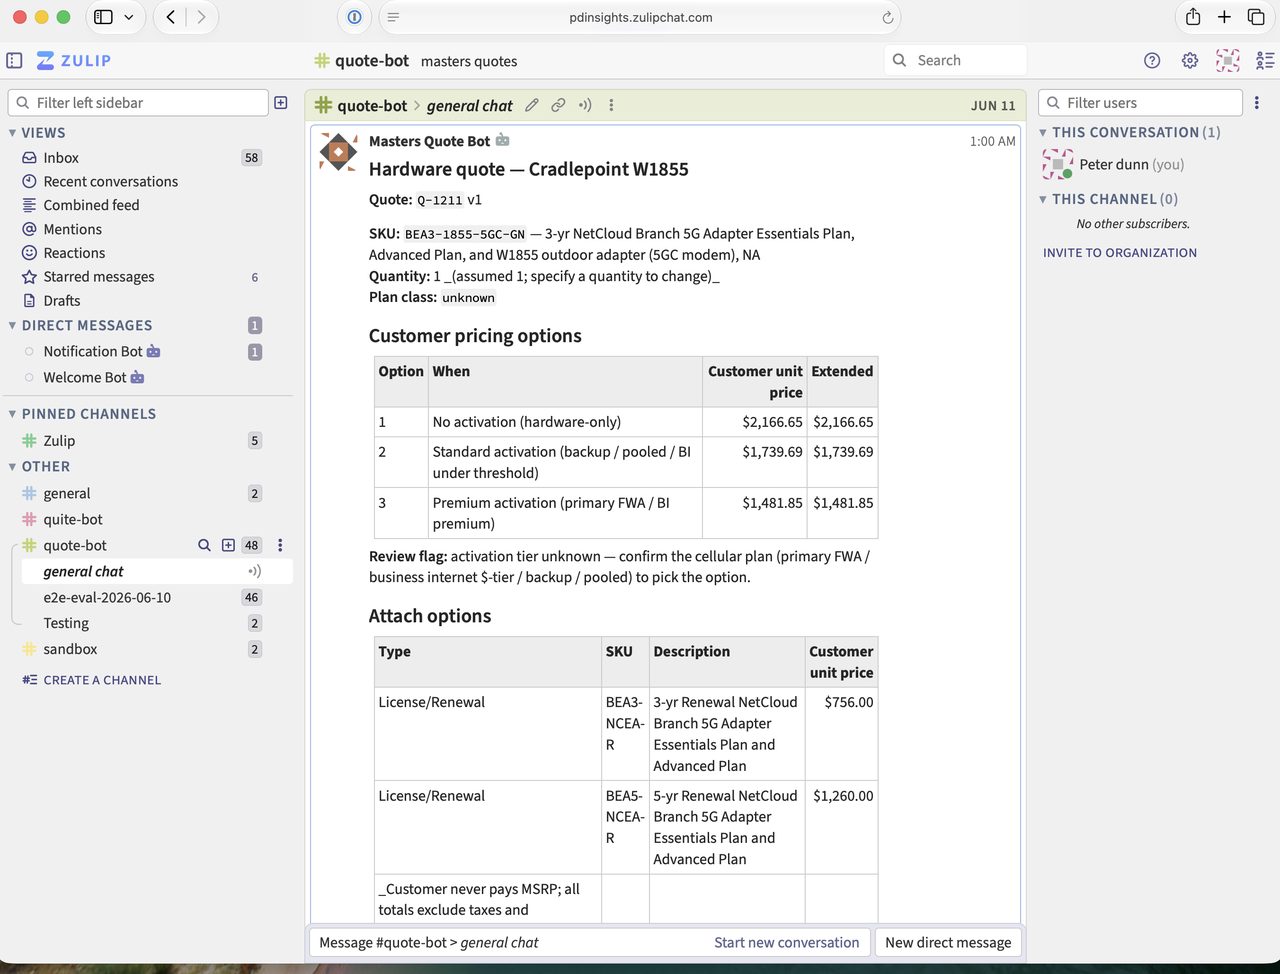Open Safari sidebar toggle

(x=103, y=17)
